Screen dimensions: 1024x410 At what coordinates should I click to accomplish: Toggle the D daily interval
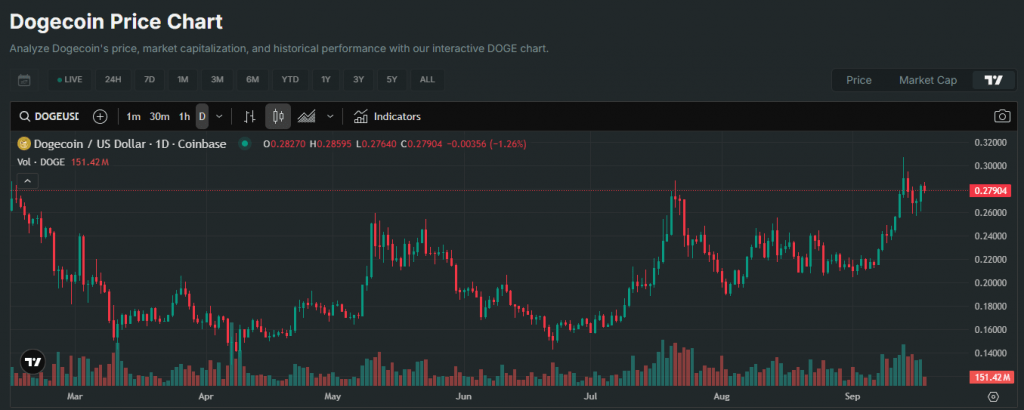pos(202,116)
